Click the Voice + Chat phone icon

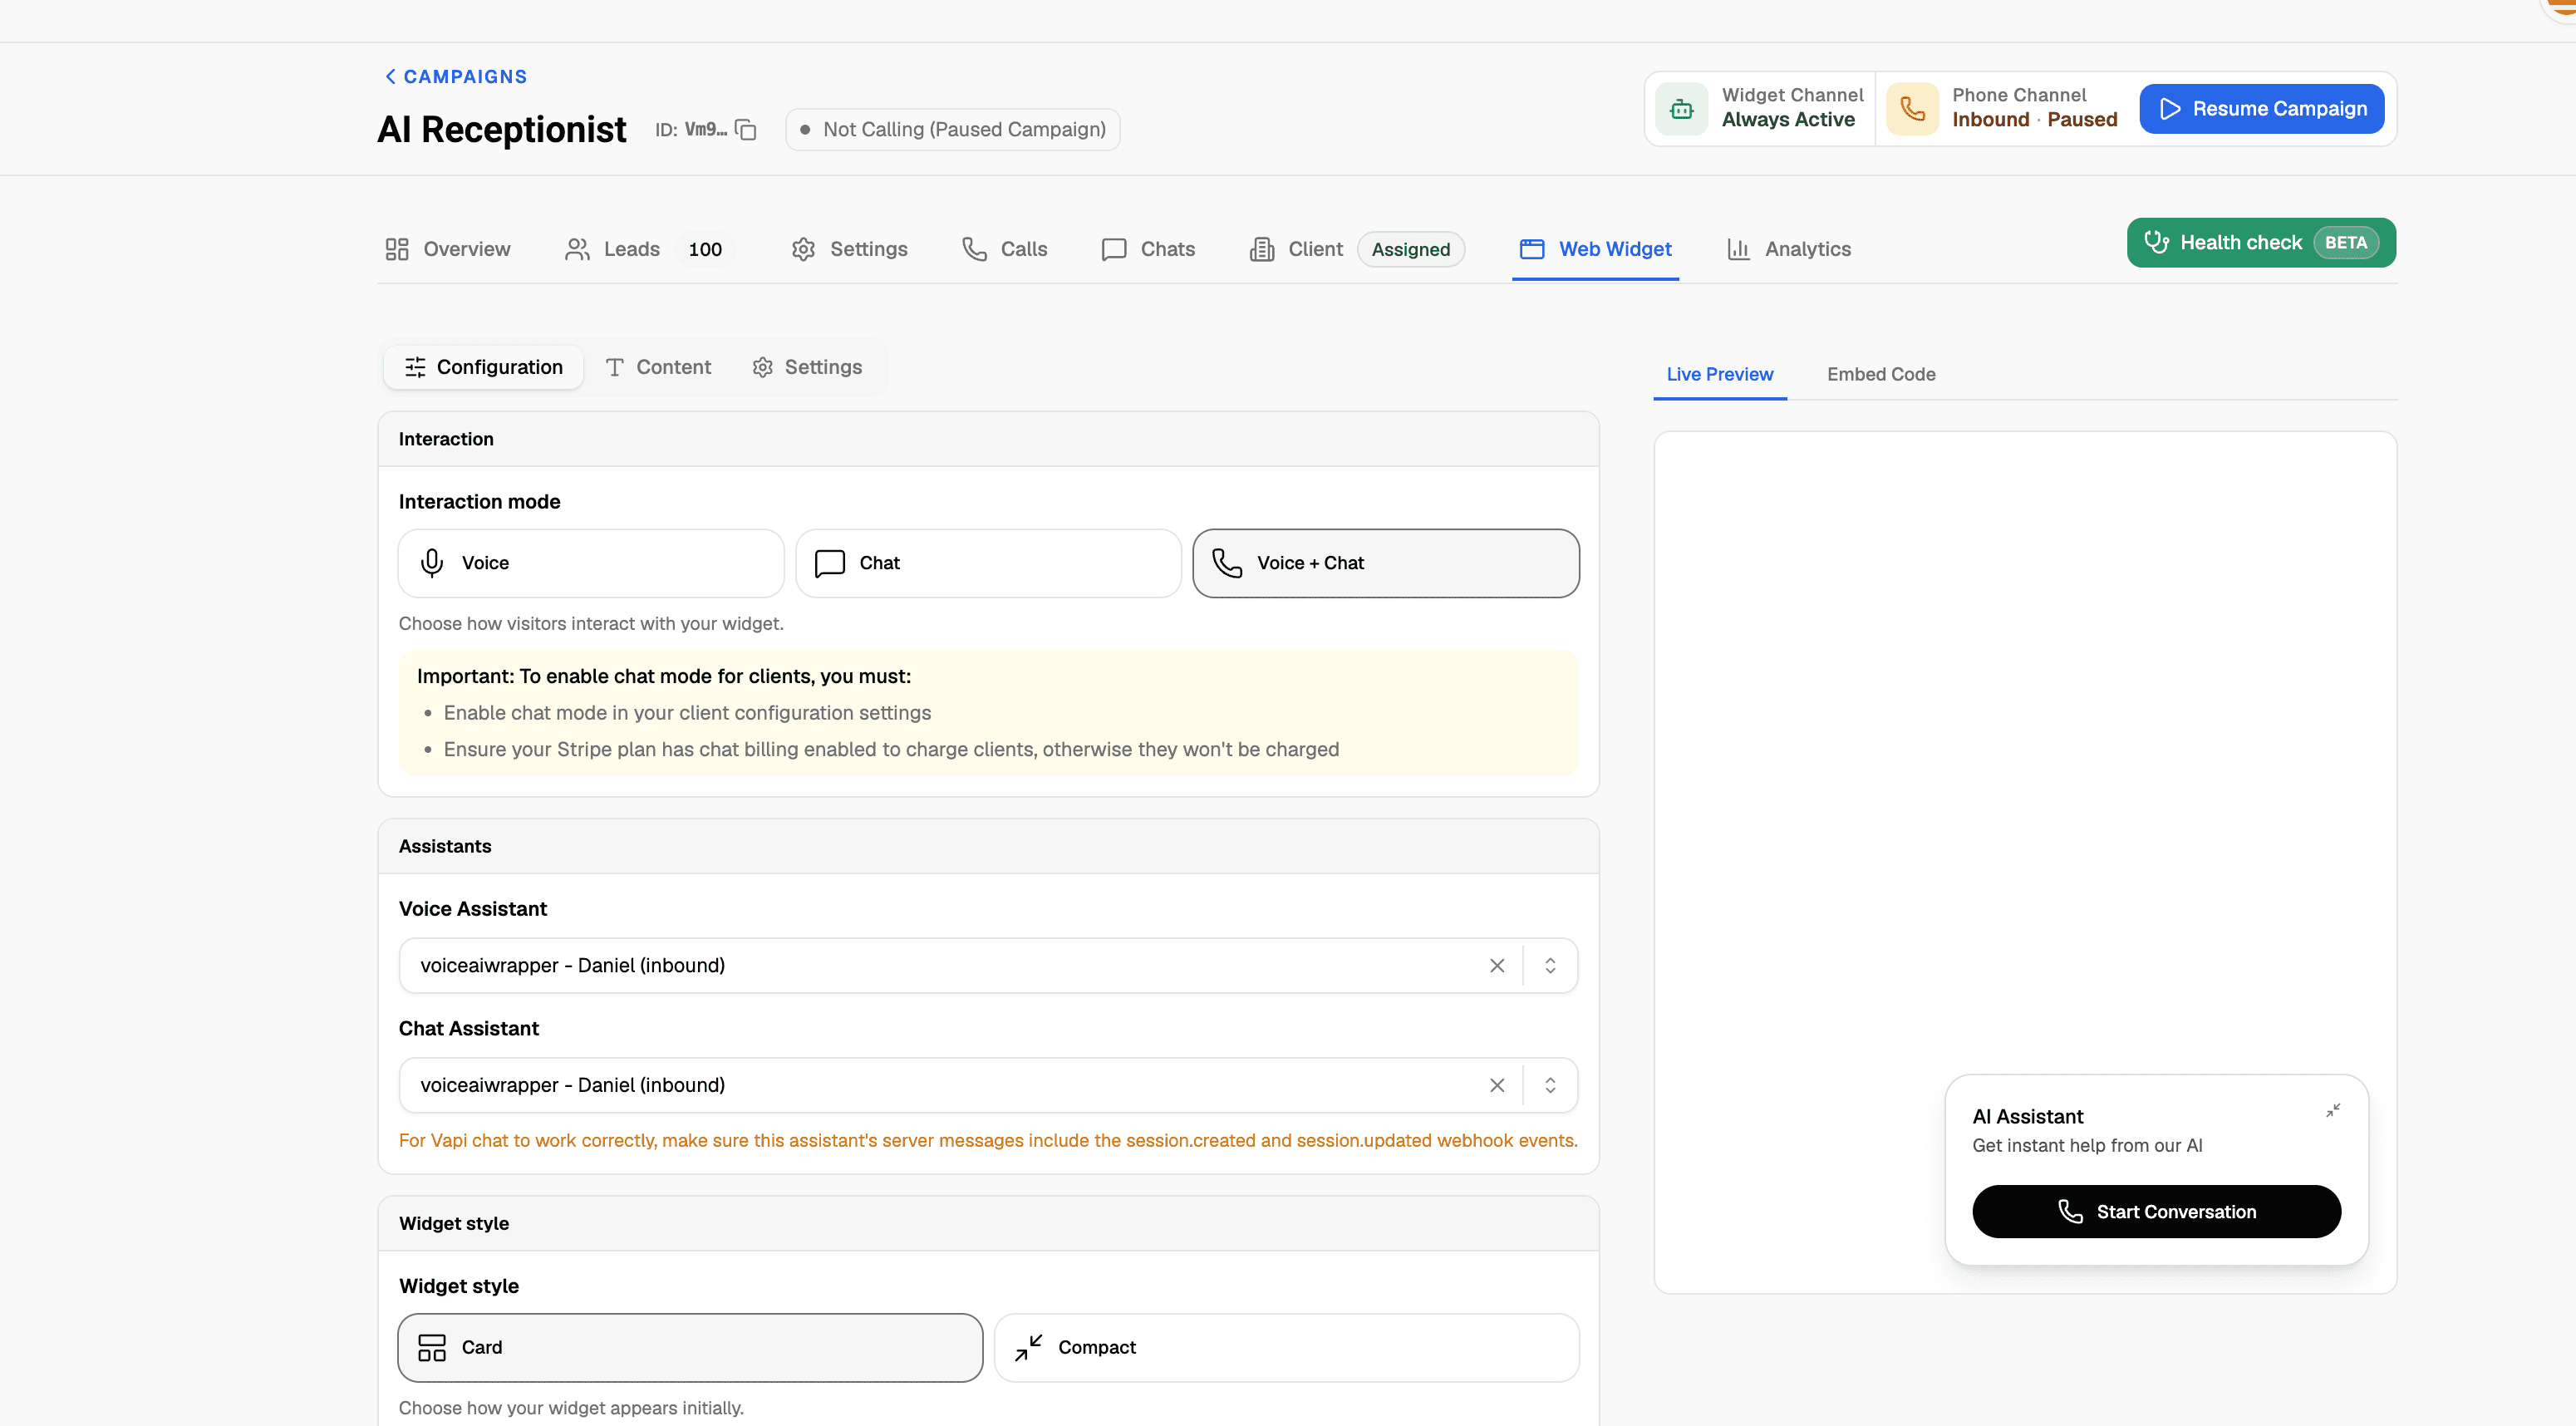pos(1227,563)
